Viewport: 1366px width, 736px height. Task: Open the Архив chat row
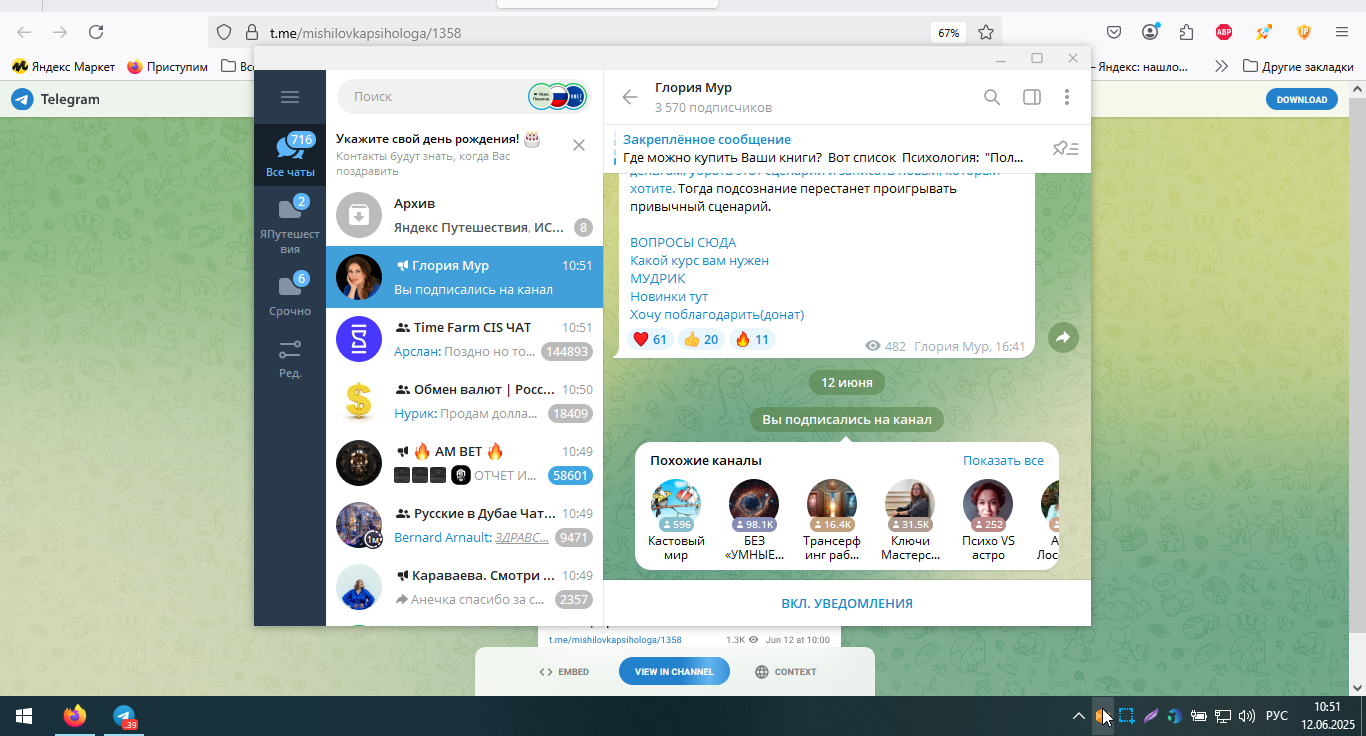click(x=465, y=215)
